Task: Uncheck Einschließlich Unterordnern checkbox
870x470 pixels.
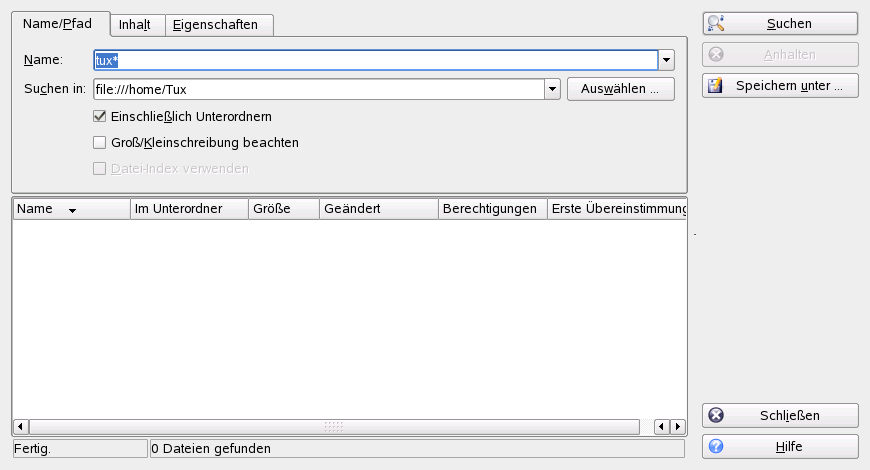Action: [99, 116]
